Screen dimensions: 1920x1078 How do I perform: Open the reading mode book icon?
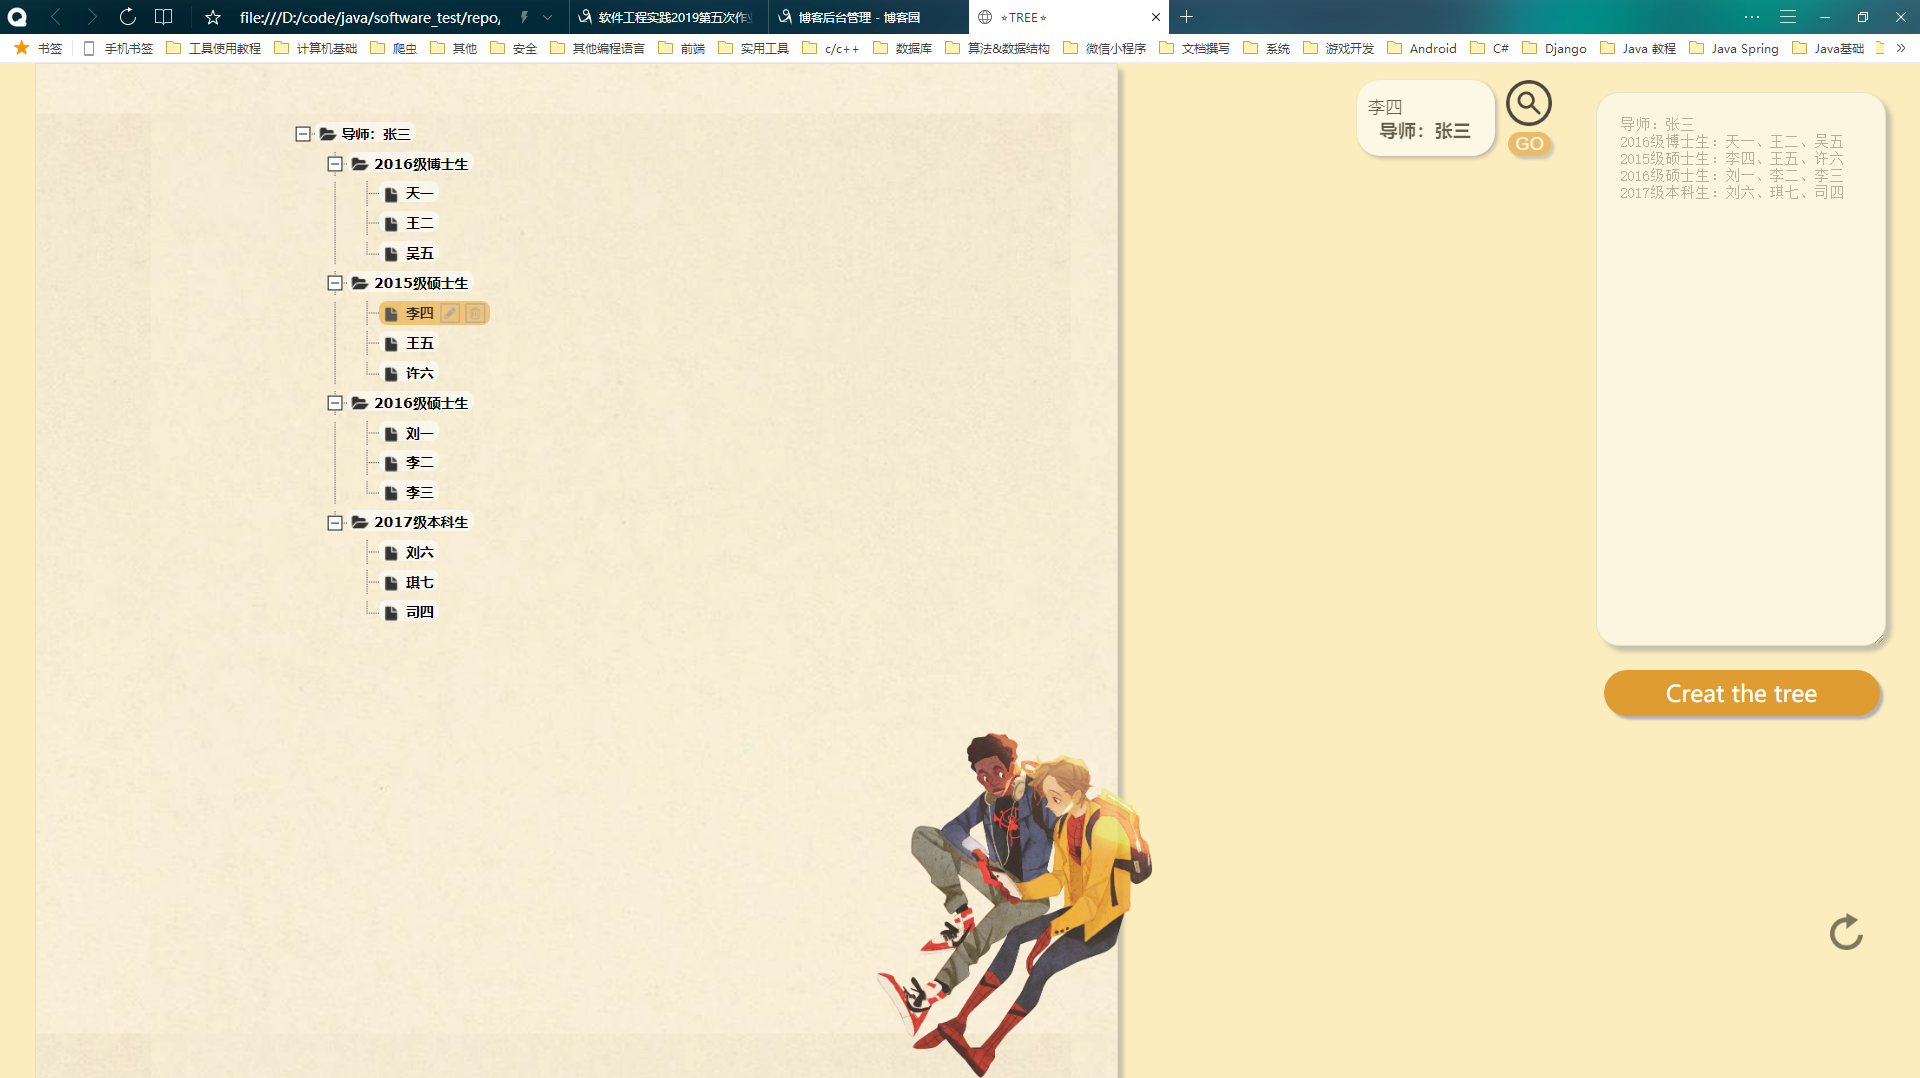[x=163, y=17]
